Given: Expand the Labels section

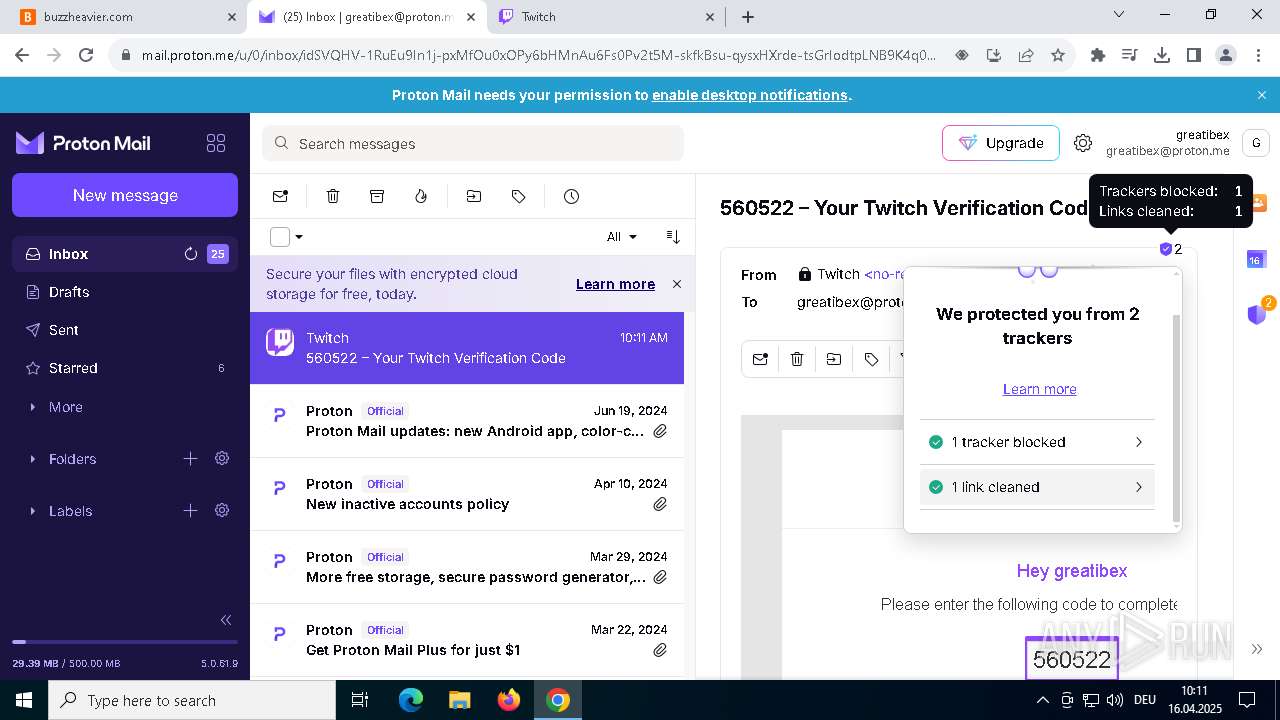Looking at the screenshot, I should click(x=70, y=511).
